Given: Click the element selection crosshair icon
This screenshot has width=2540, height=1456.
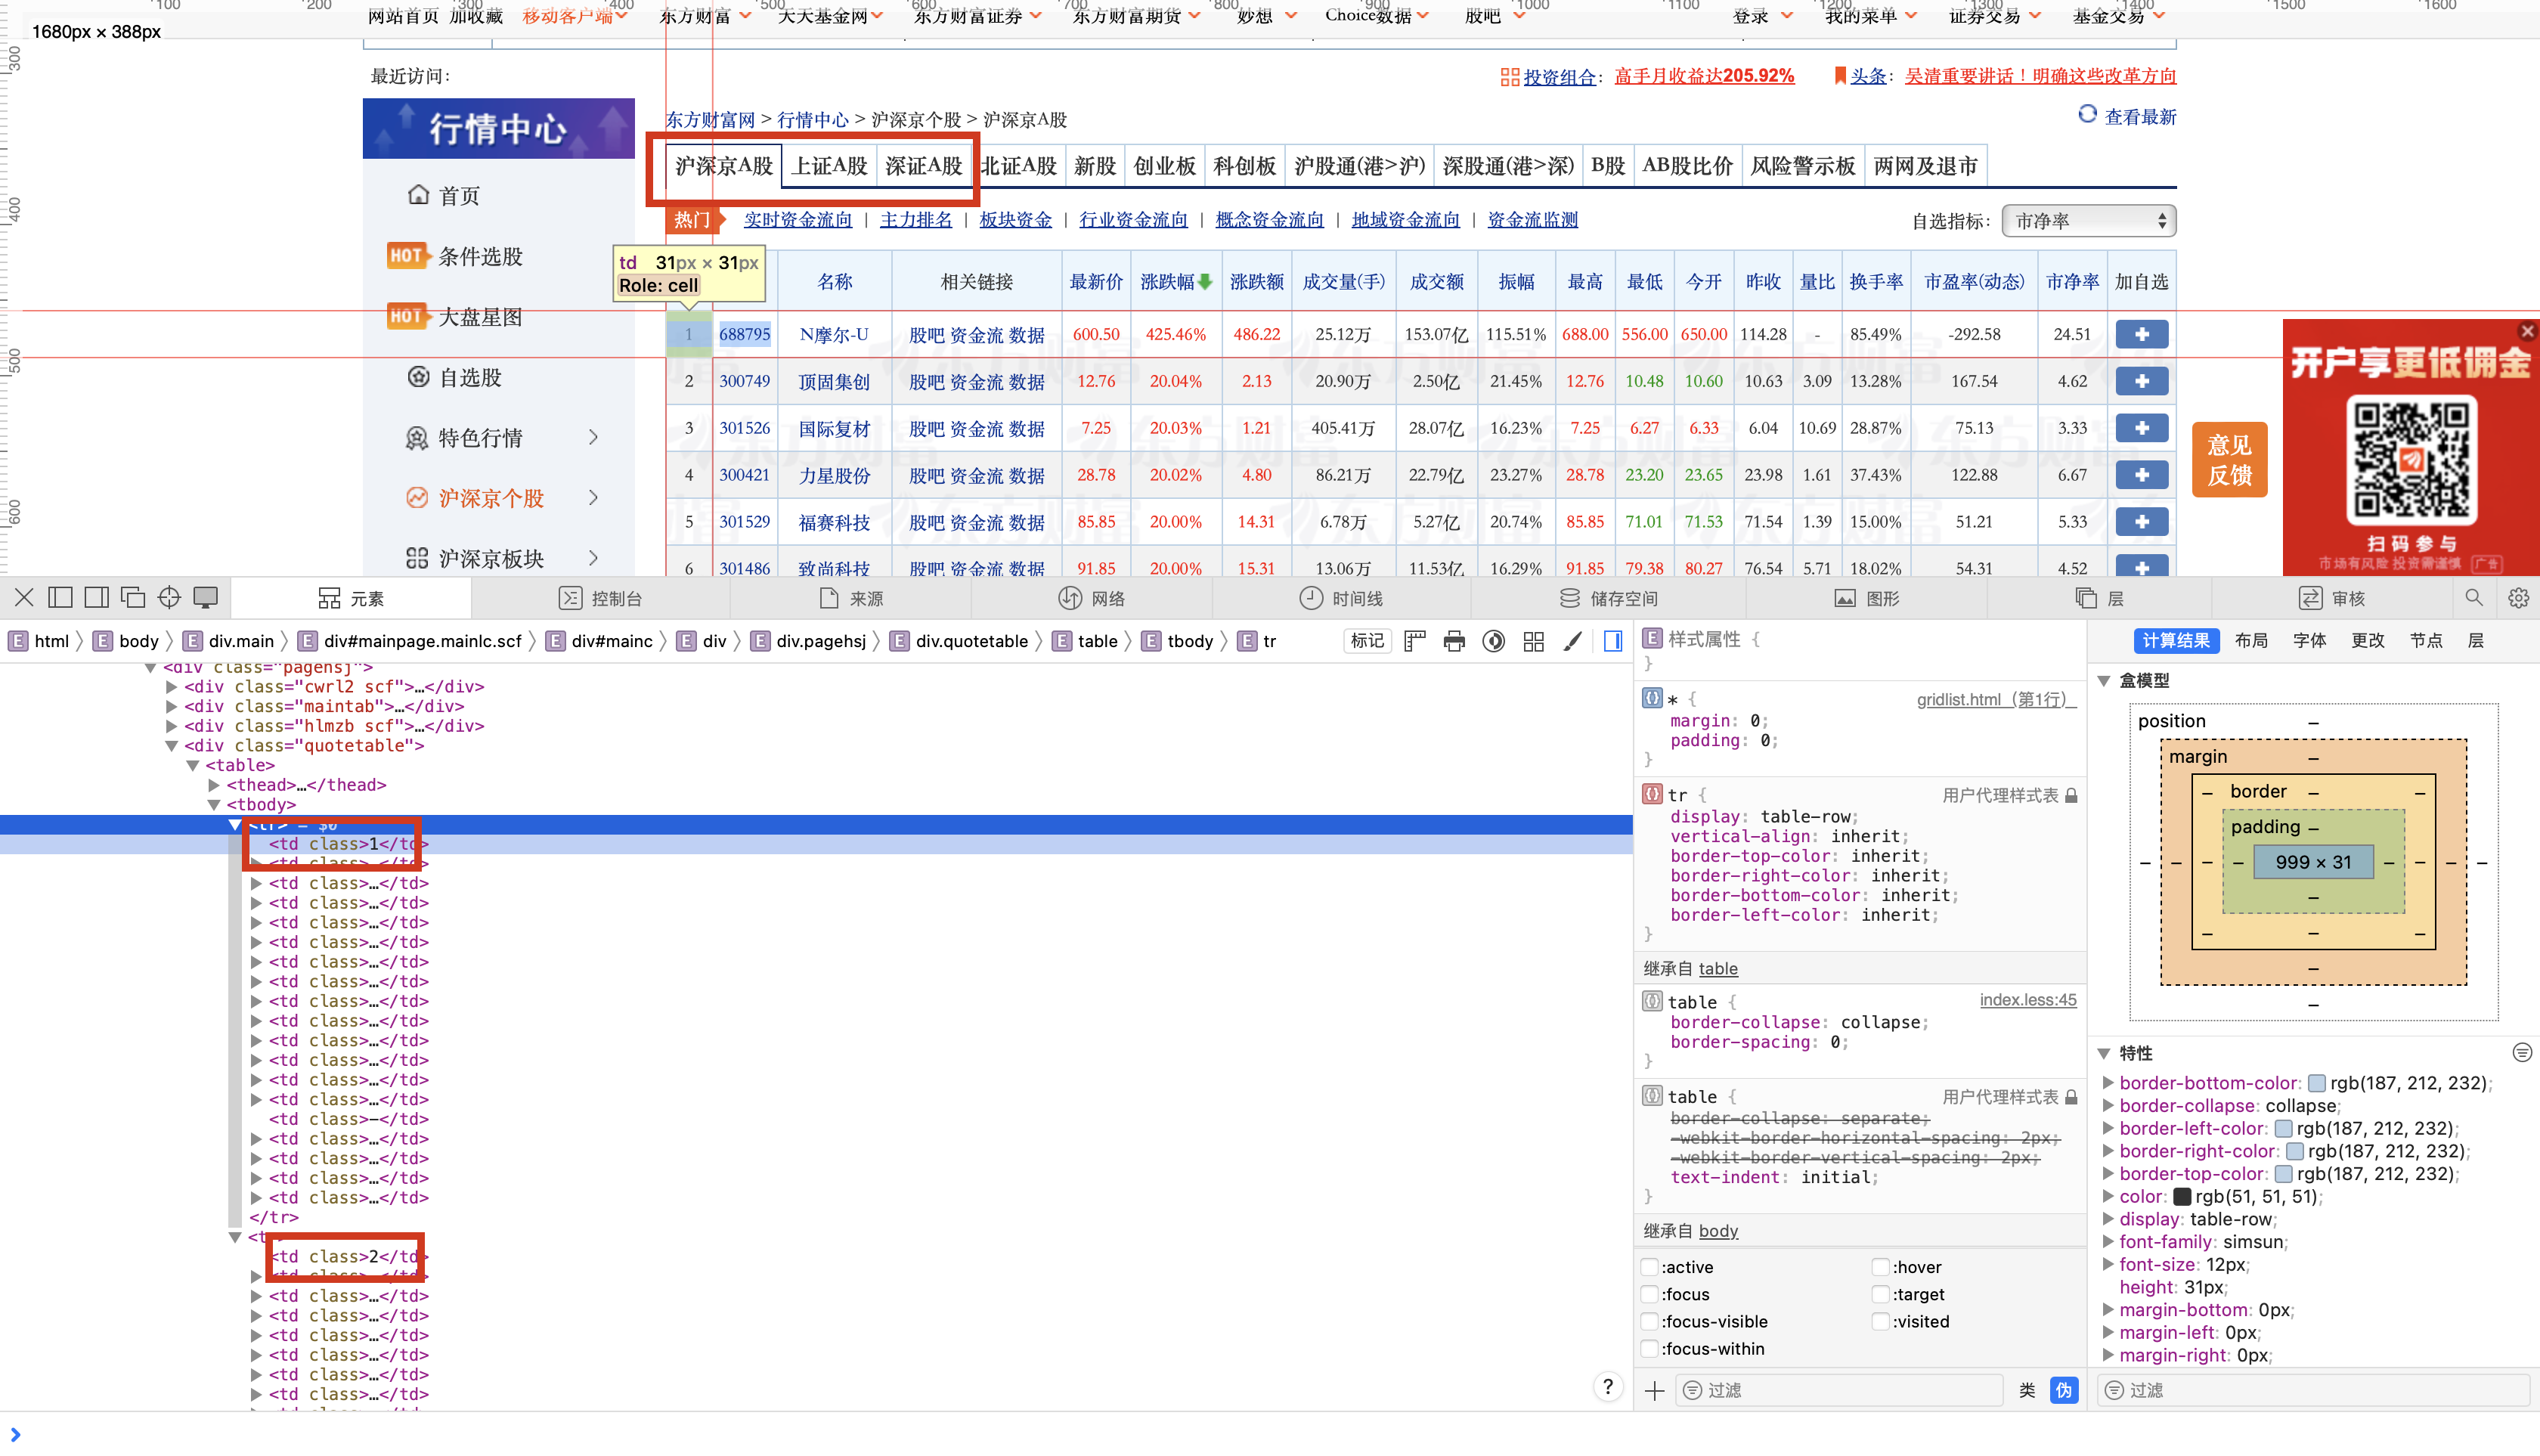Looking at the screenshot, I should [x=169, y=598].
